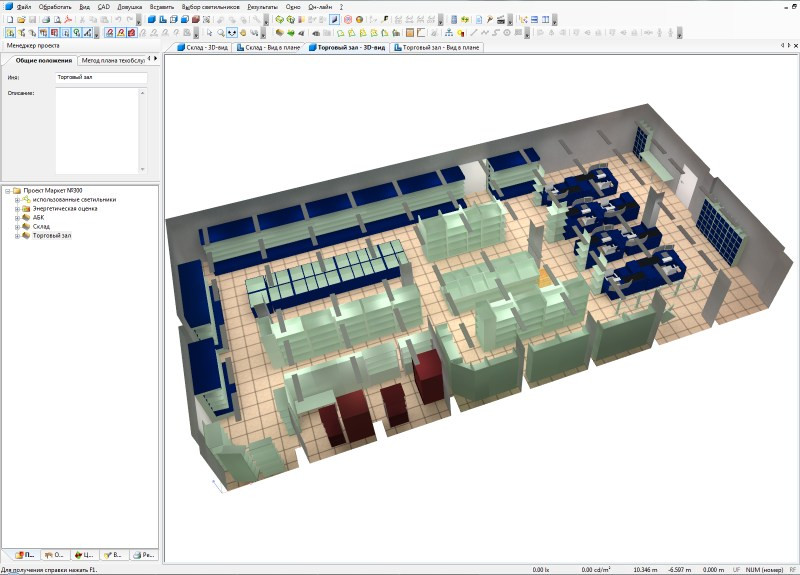This screenshot has height=575, width=800.
Task: Toggle the first yellow selection filter icon
Action: [x=10, y=32]
